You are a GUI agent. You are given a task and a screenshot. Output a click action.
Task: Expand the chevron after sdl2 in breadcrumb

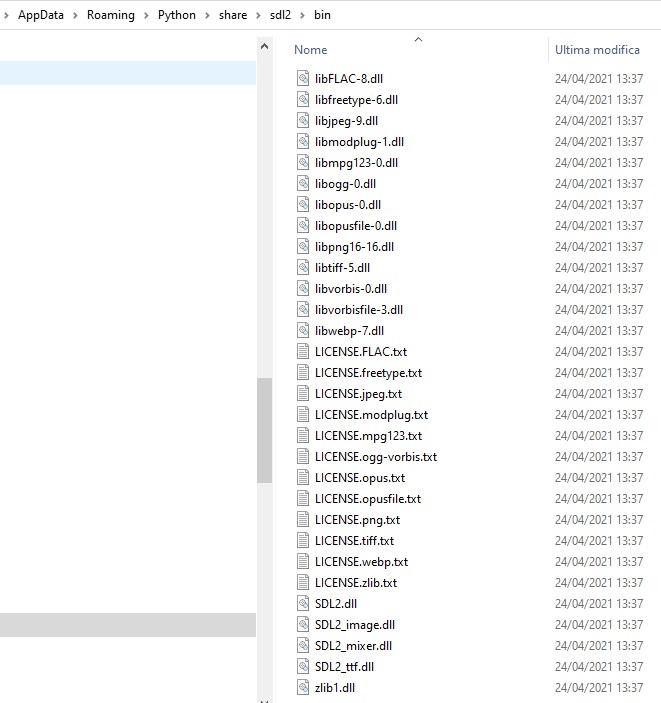[302, 16]
